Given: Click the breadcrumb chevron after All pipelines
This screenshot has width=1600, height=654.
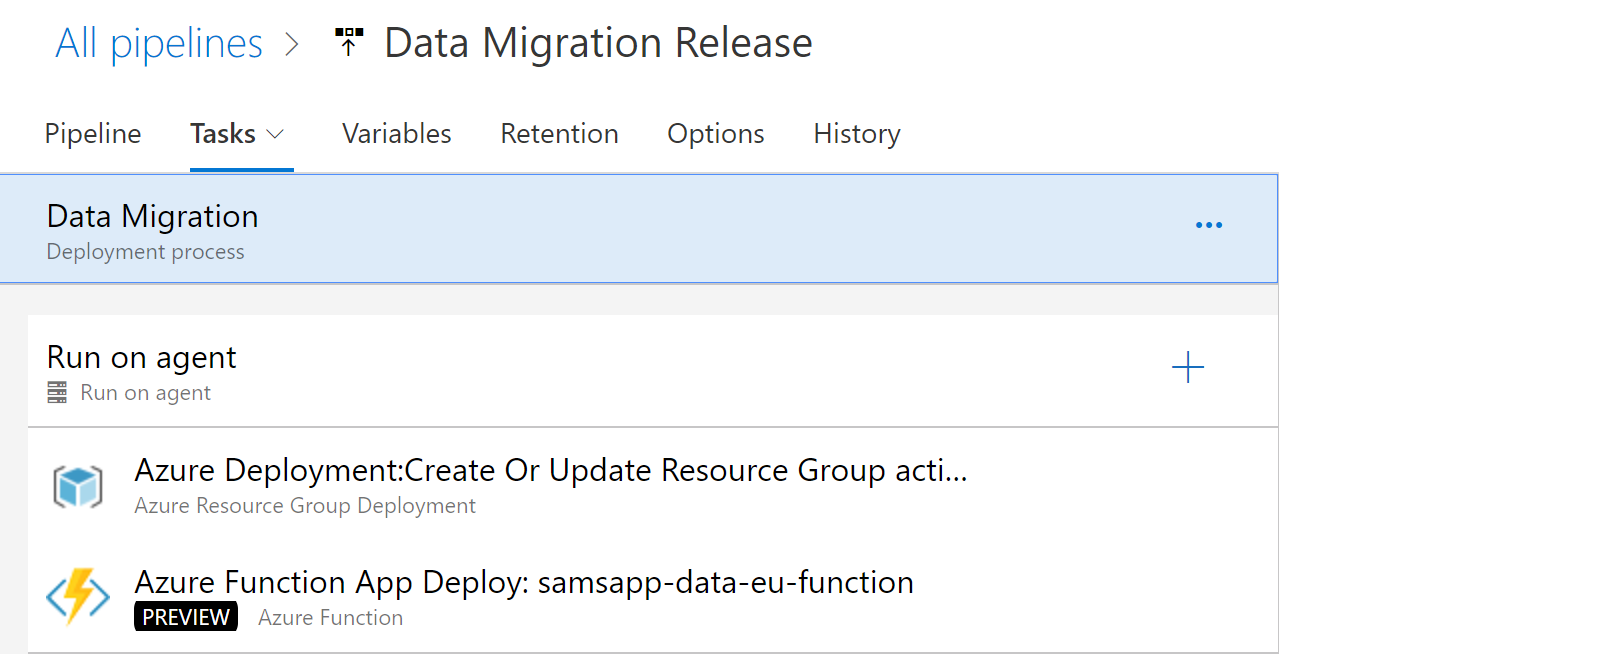Looking at the screenshot, I should pyautogui.click(x=291, y=44).
